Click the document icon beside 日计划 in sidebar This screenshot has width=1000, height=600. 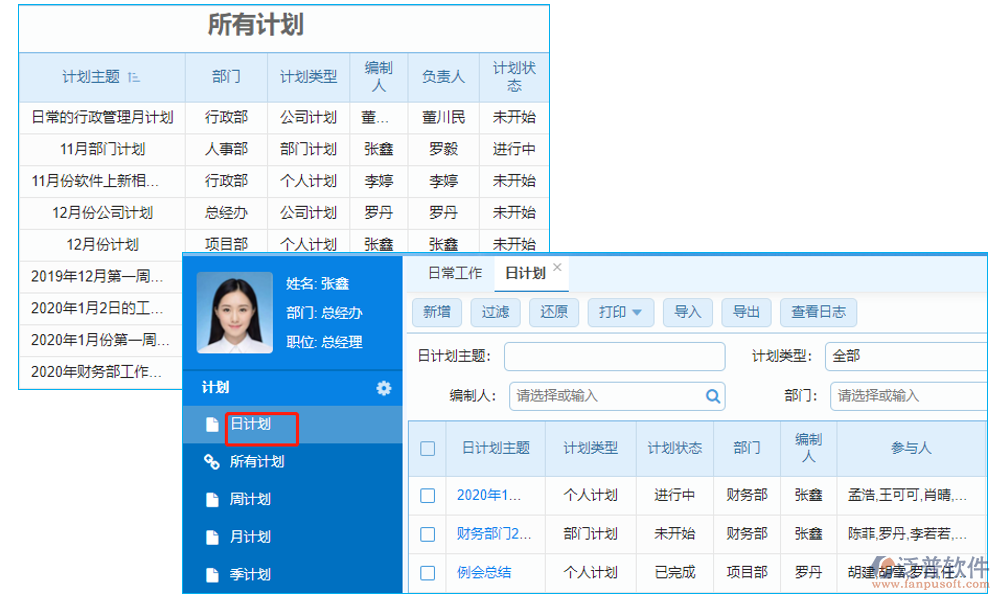tap(211, 425)
